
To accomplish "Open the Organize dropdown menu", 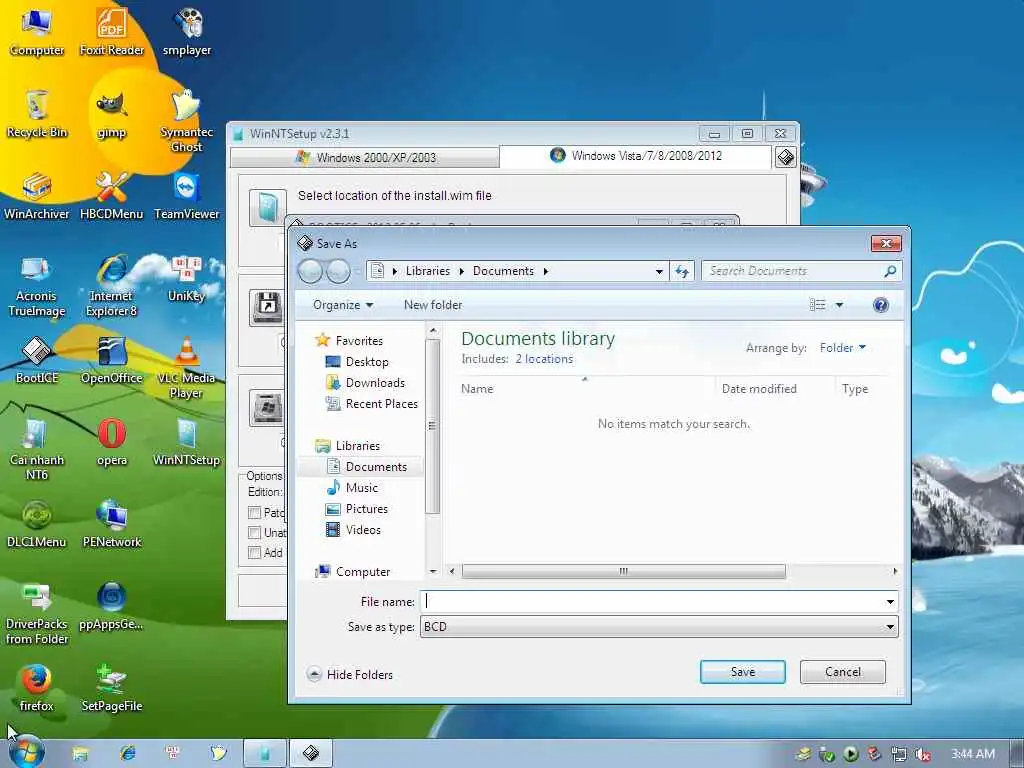I will (343, 305).
